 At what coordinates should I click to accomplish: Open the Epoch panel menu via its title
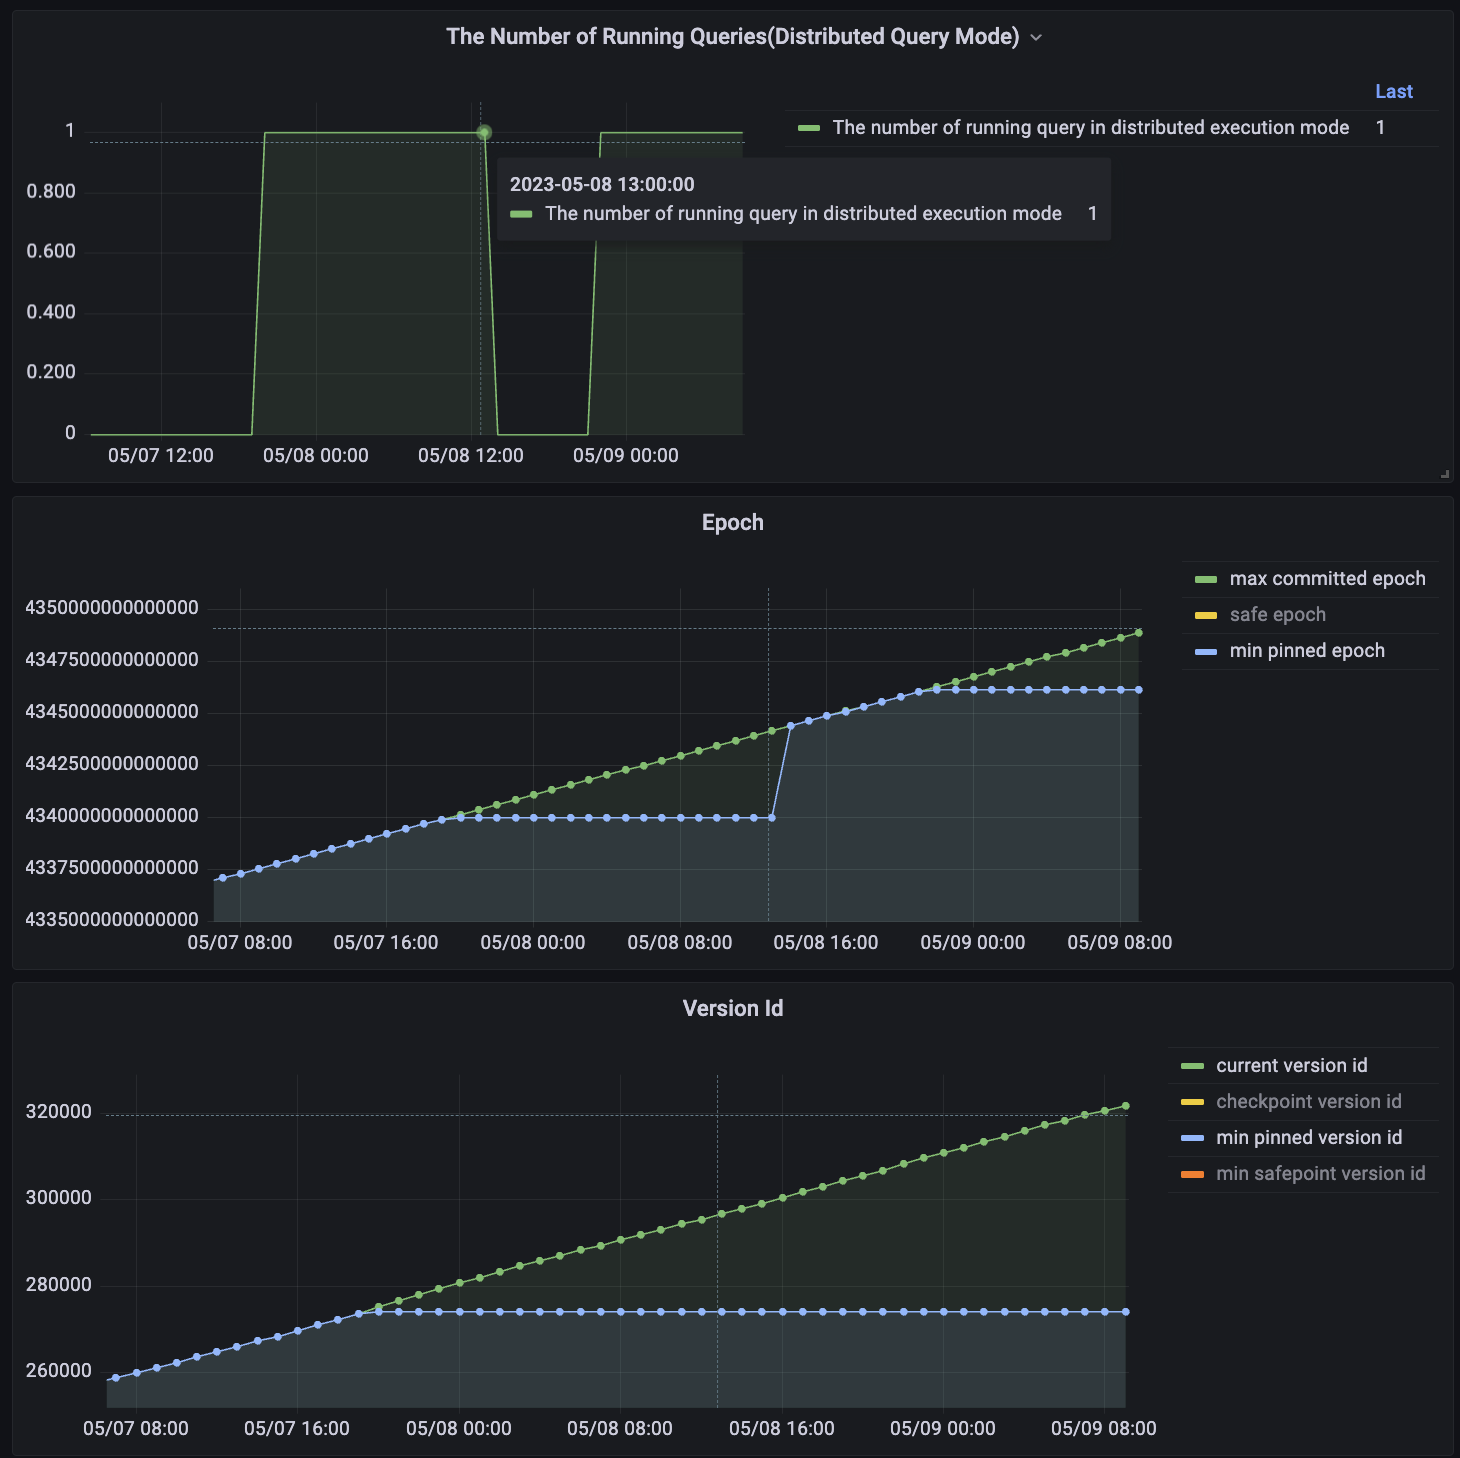coord(733,522)
